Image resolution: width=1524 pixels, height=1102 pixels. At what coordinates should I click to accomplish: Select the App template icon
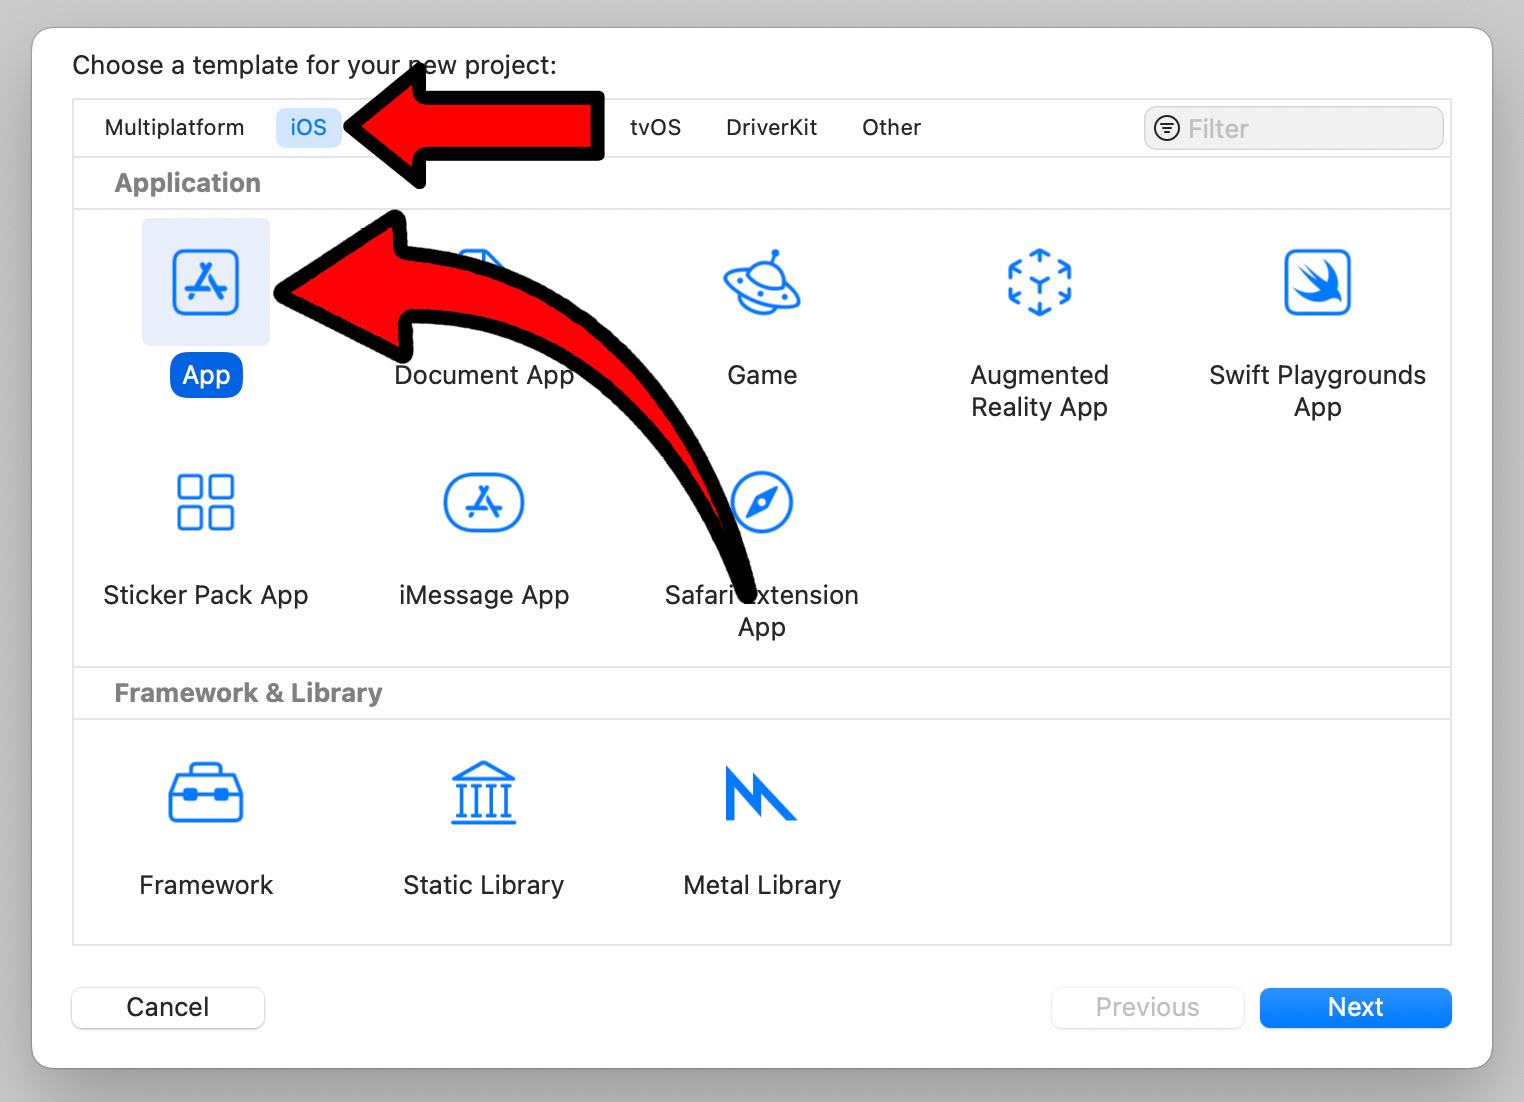click(x=206, y=282)
